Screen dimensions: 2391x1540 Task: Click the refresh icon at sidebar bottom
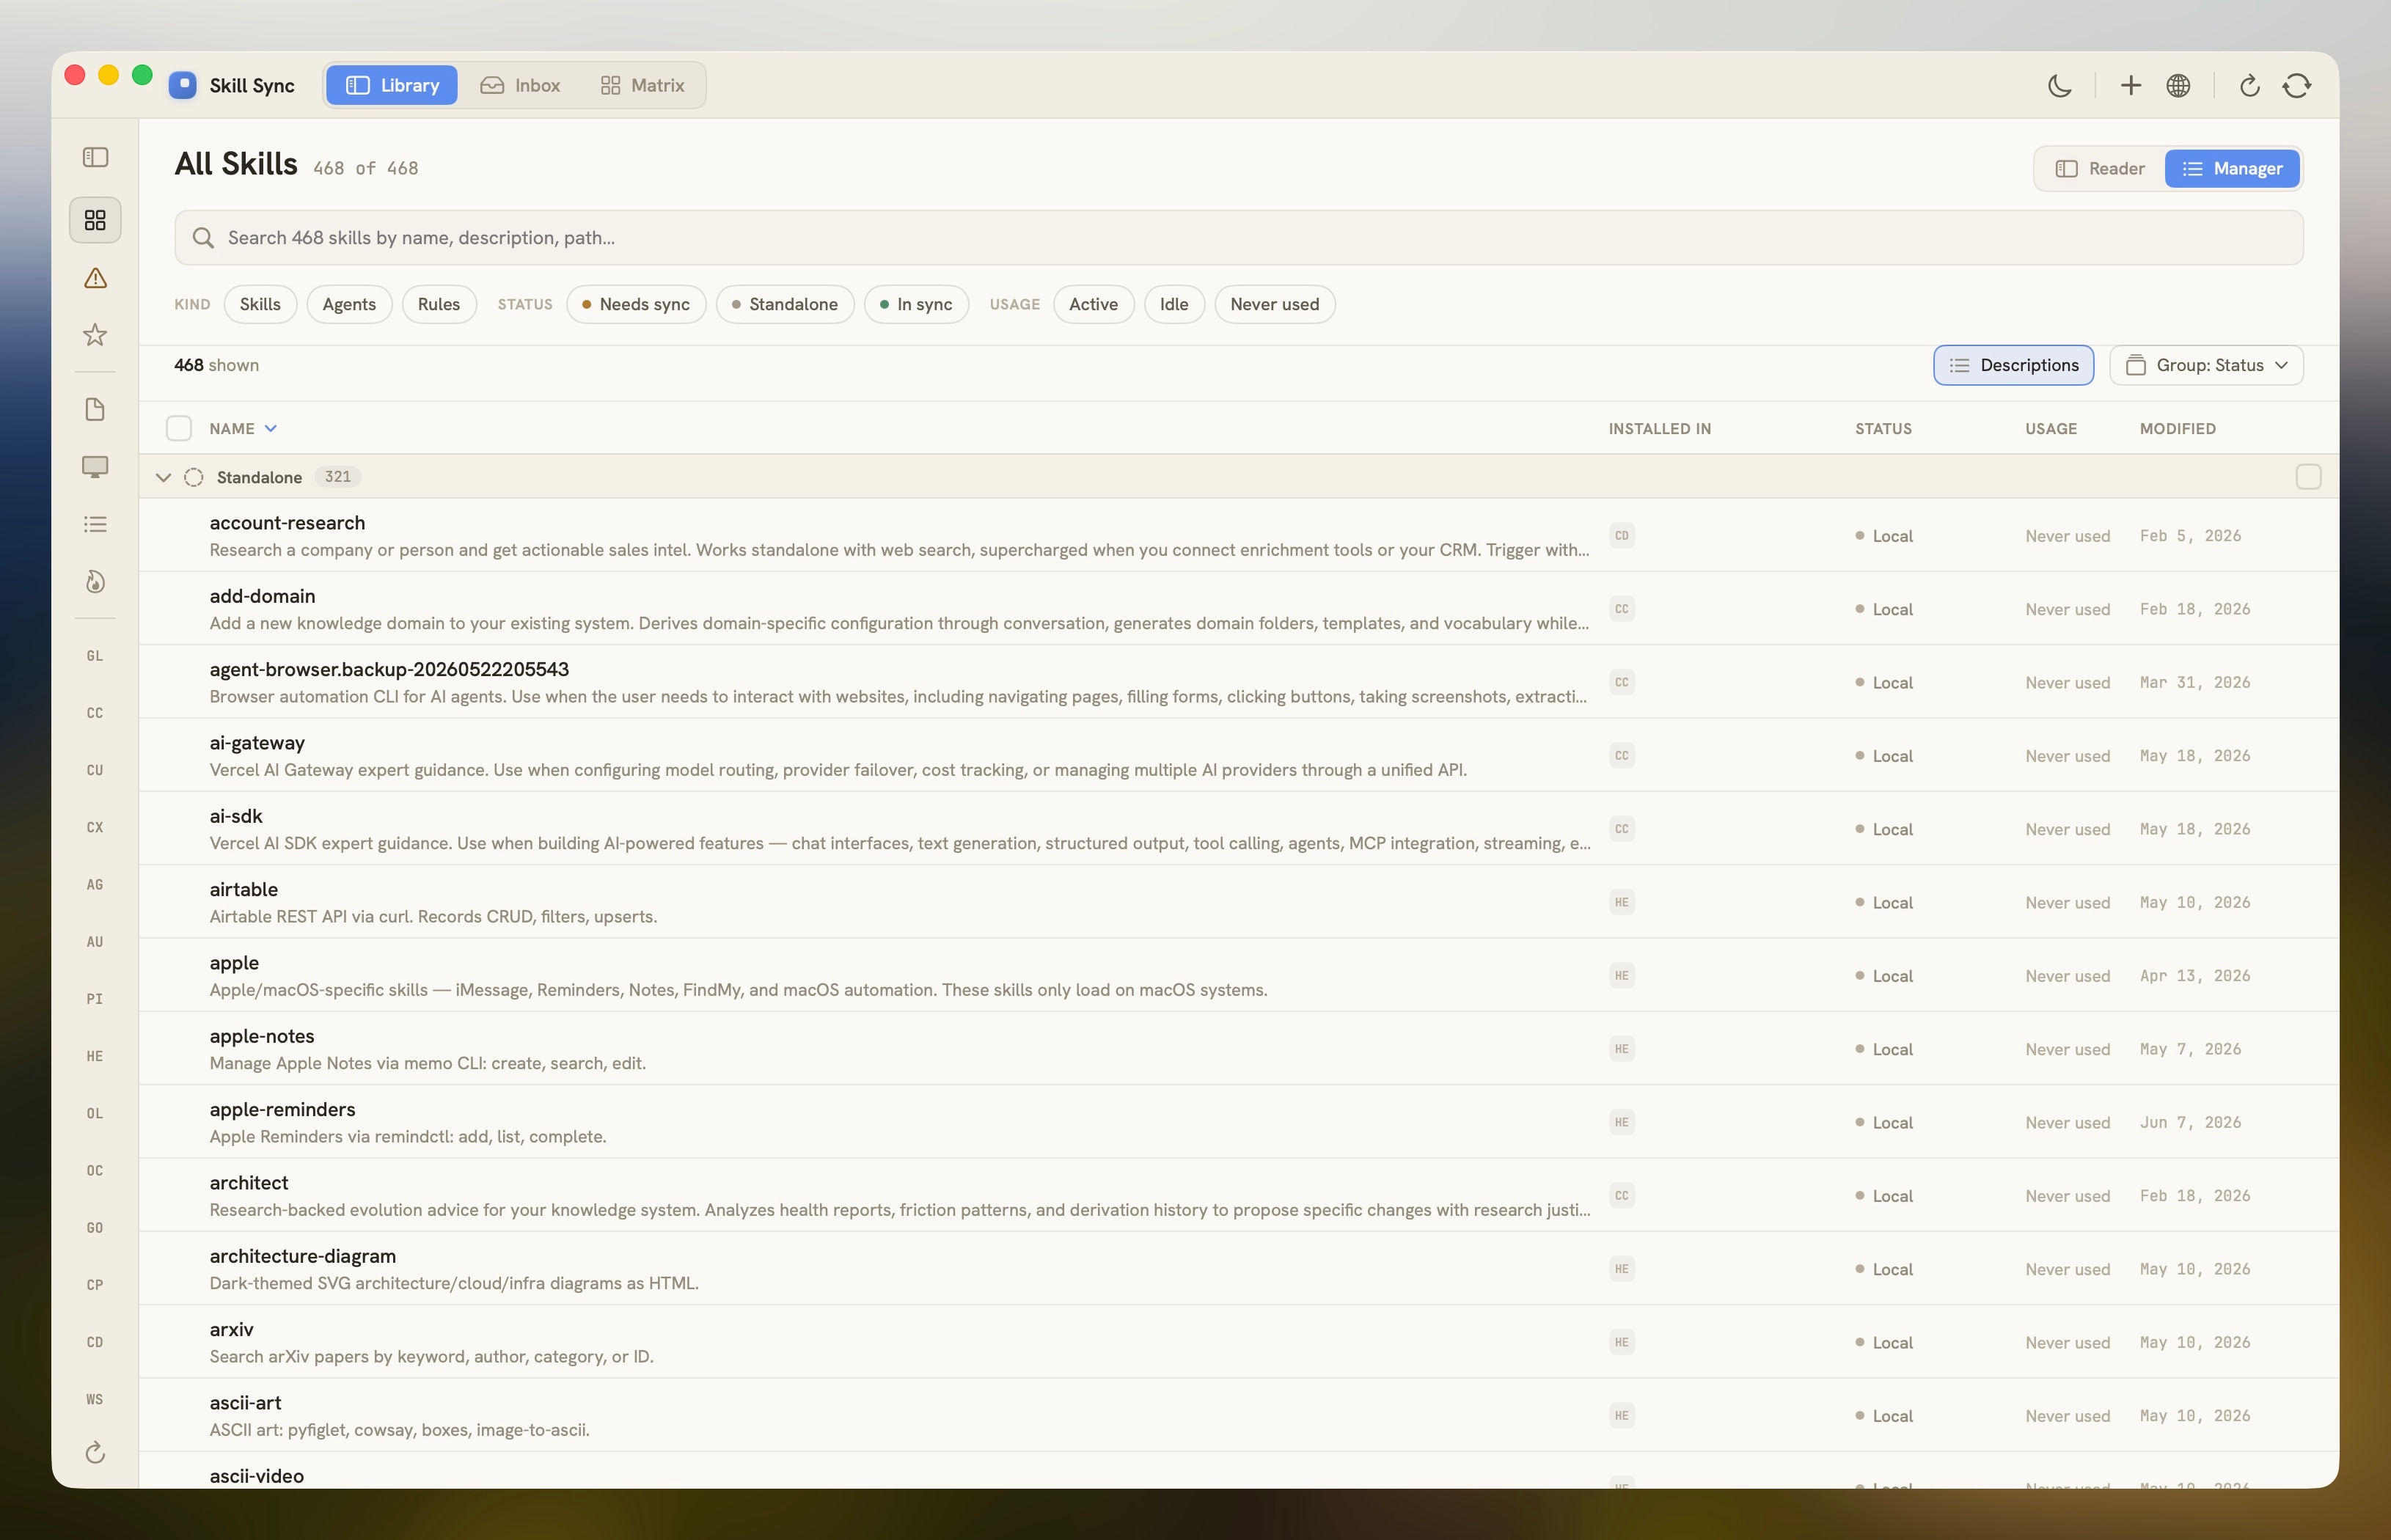click(x=95, y=1452)
